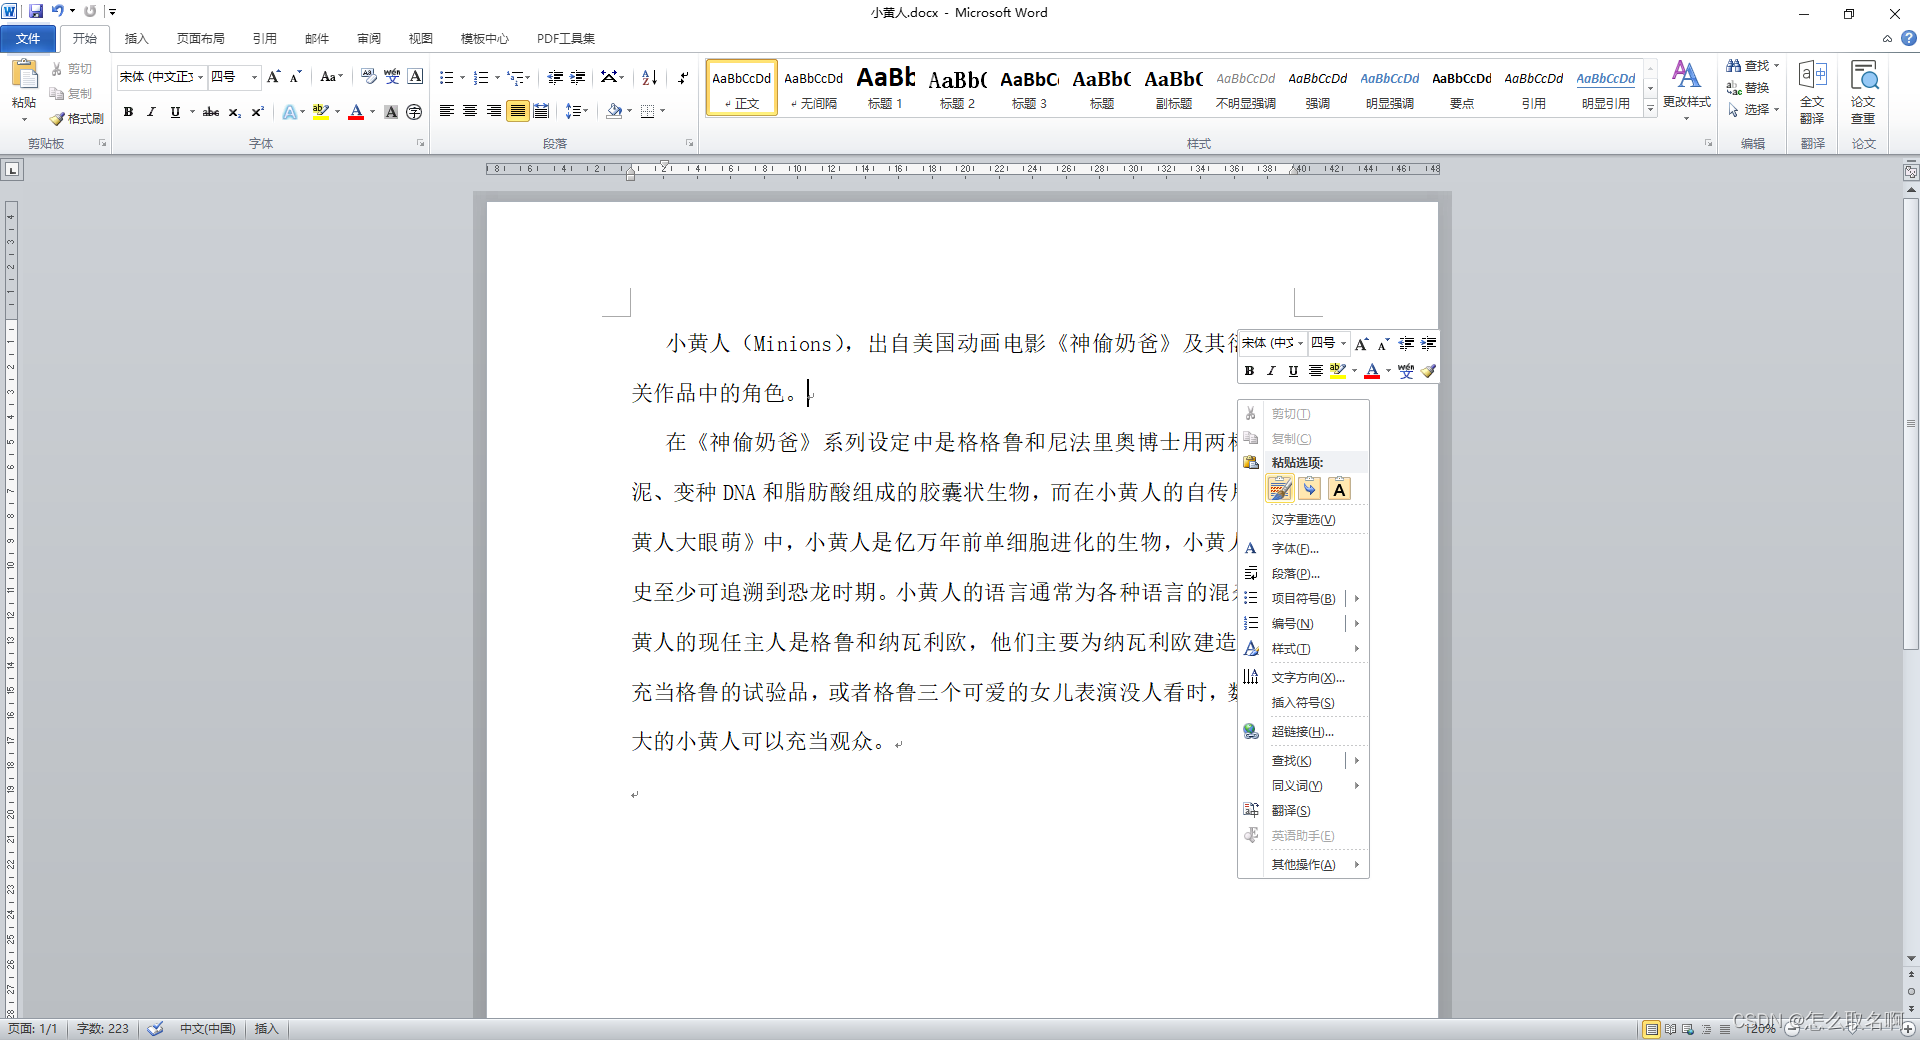Image resolution: width=1920 pixels, height=1040 pixels.
Task: Click the 字数: 223 word count in status bar
Action: pyautogui.click(x=103, y=1029)
